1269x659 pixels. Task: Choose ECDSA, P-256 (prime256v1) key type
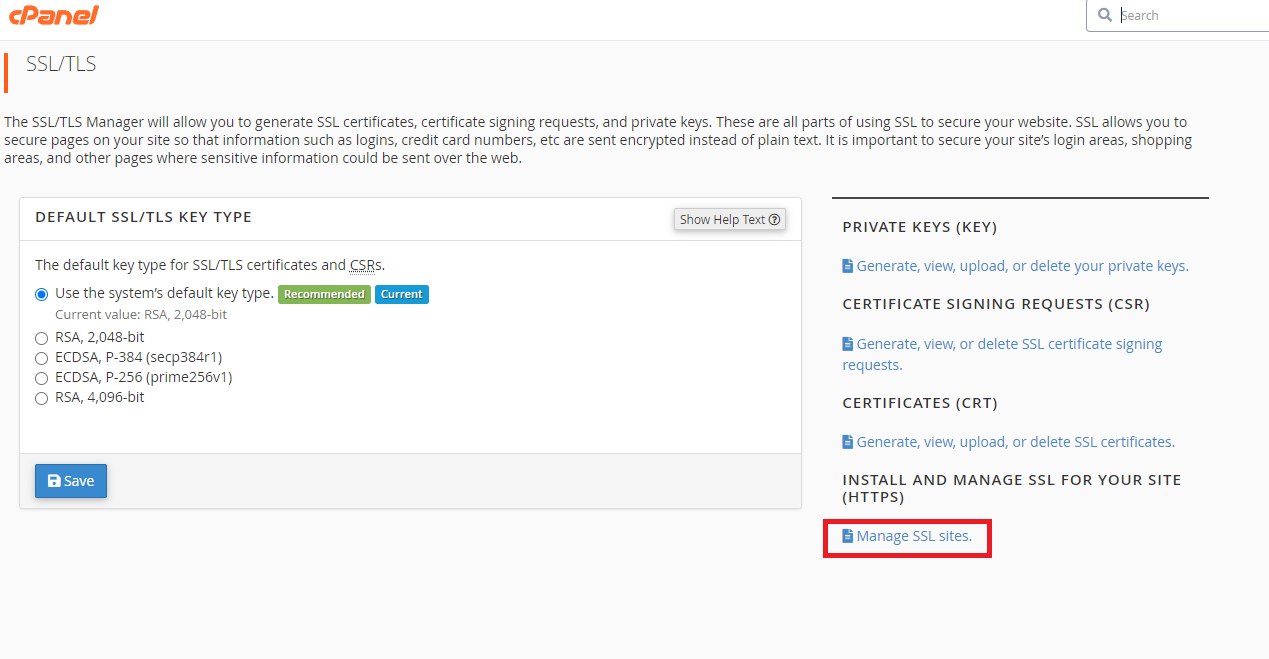(x=41, y=378)
